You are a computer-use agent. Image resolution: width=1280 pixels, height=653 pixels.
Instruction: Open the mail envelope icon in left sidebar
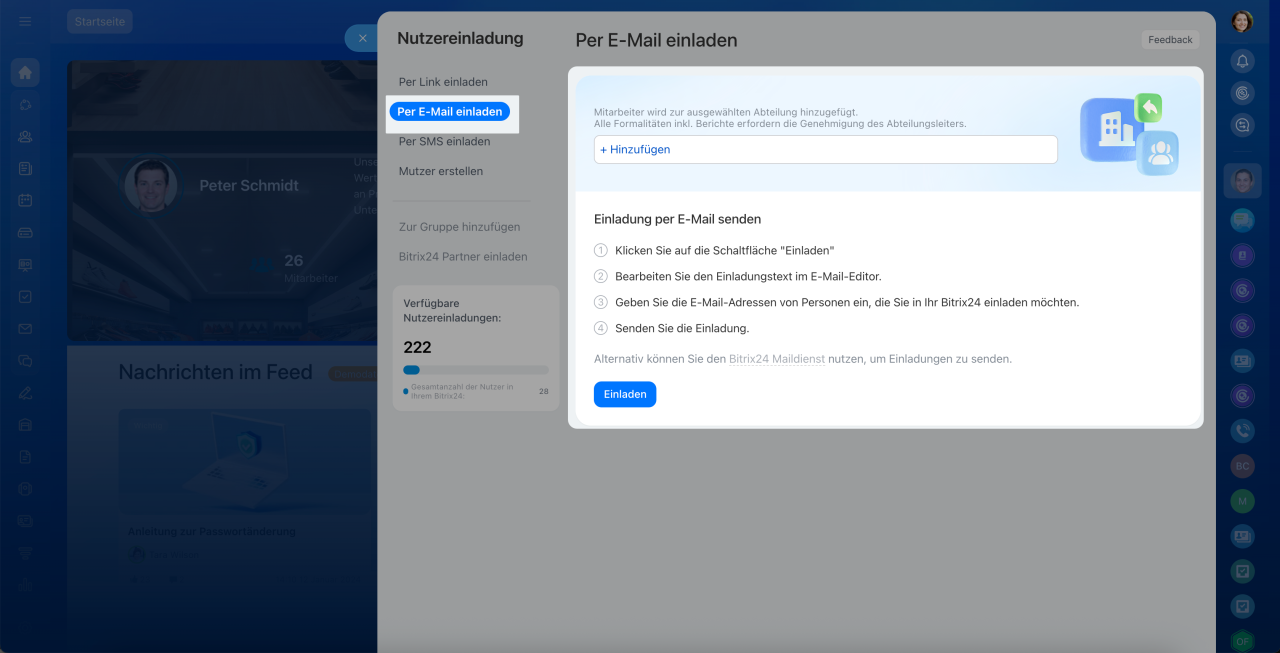(x=25, y=329)
